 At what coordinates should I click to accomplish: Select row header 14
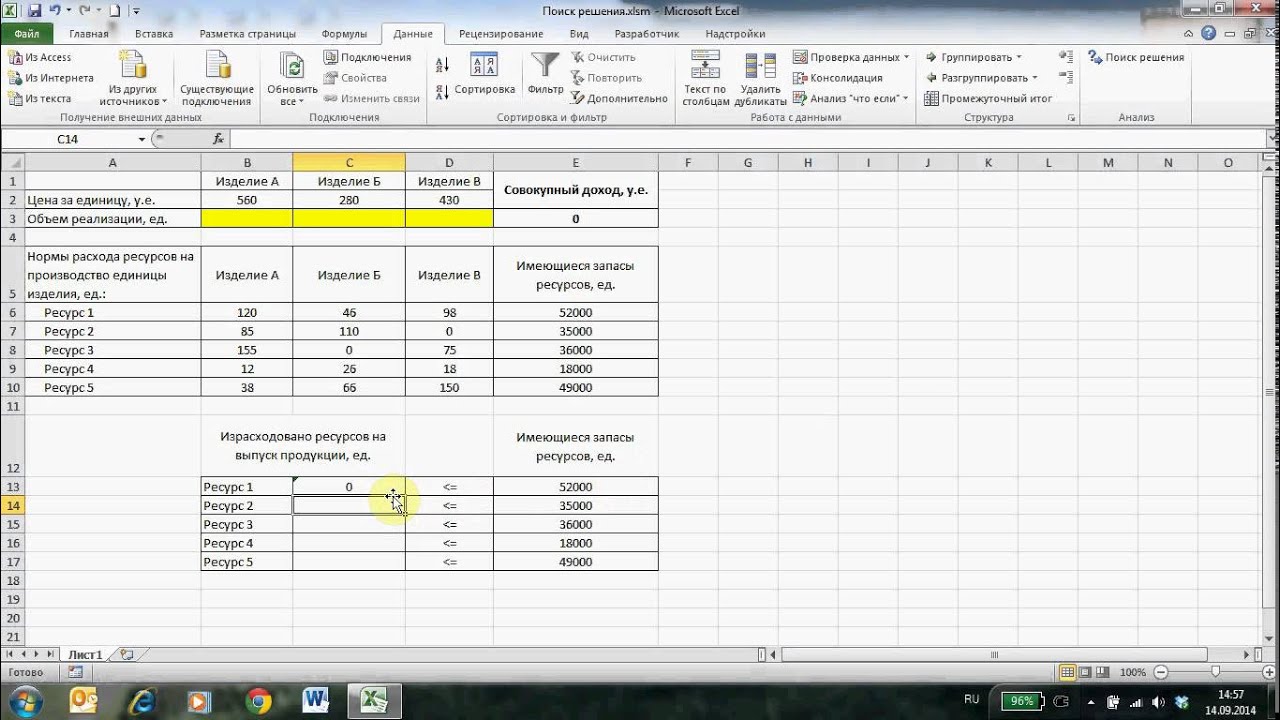(x=12, y=505)
